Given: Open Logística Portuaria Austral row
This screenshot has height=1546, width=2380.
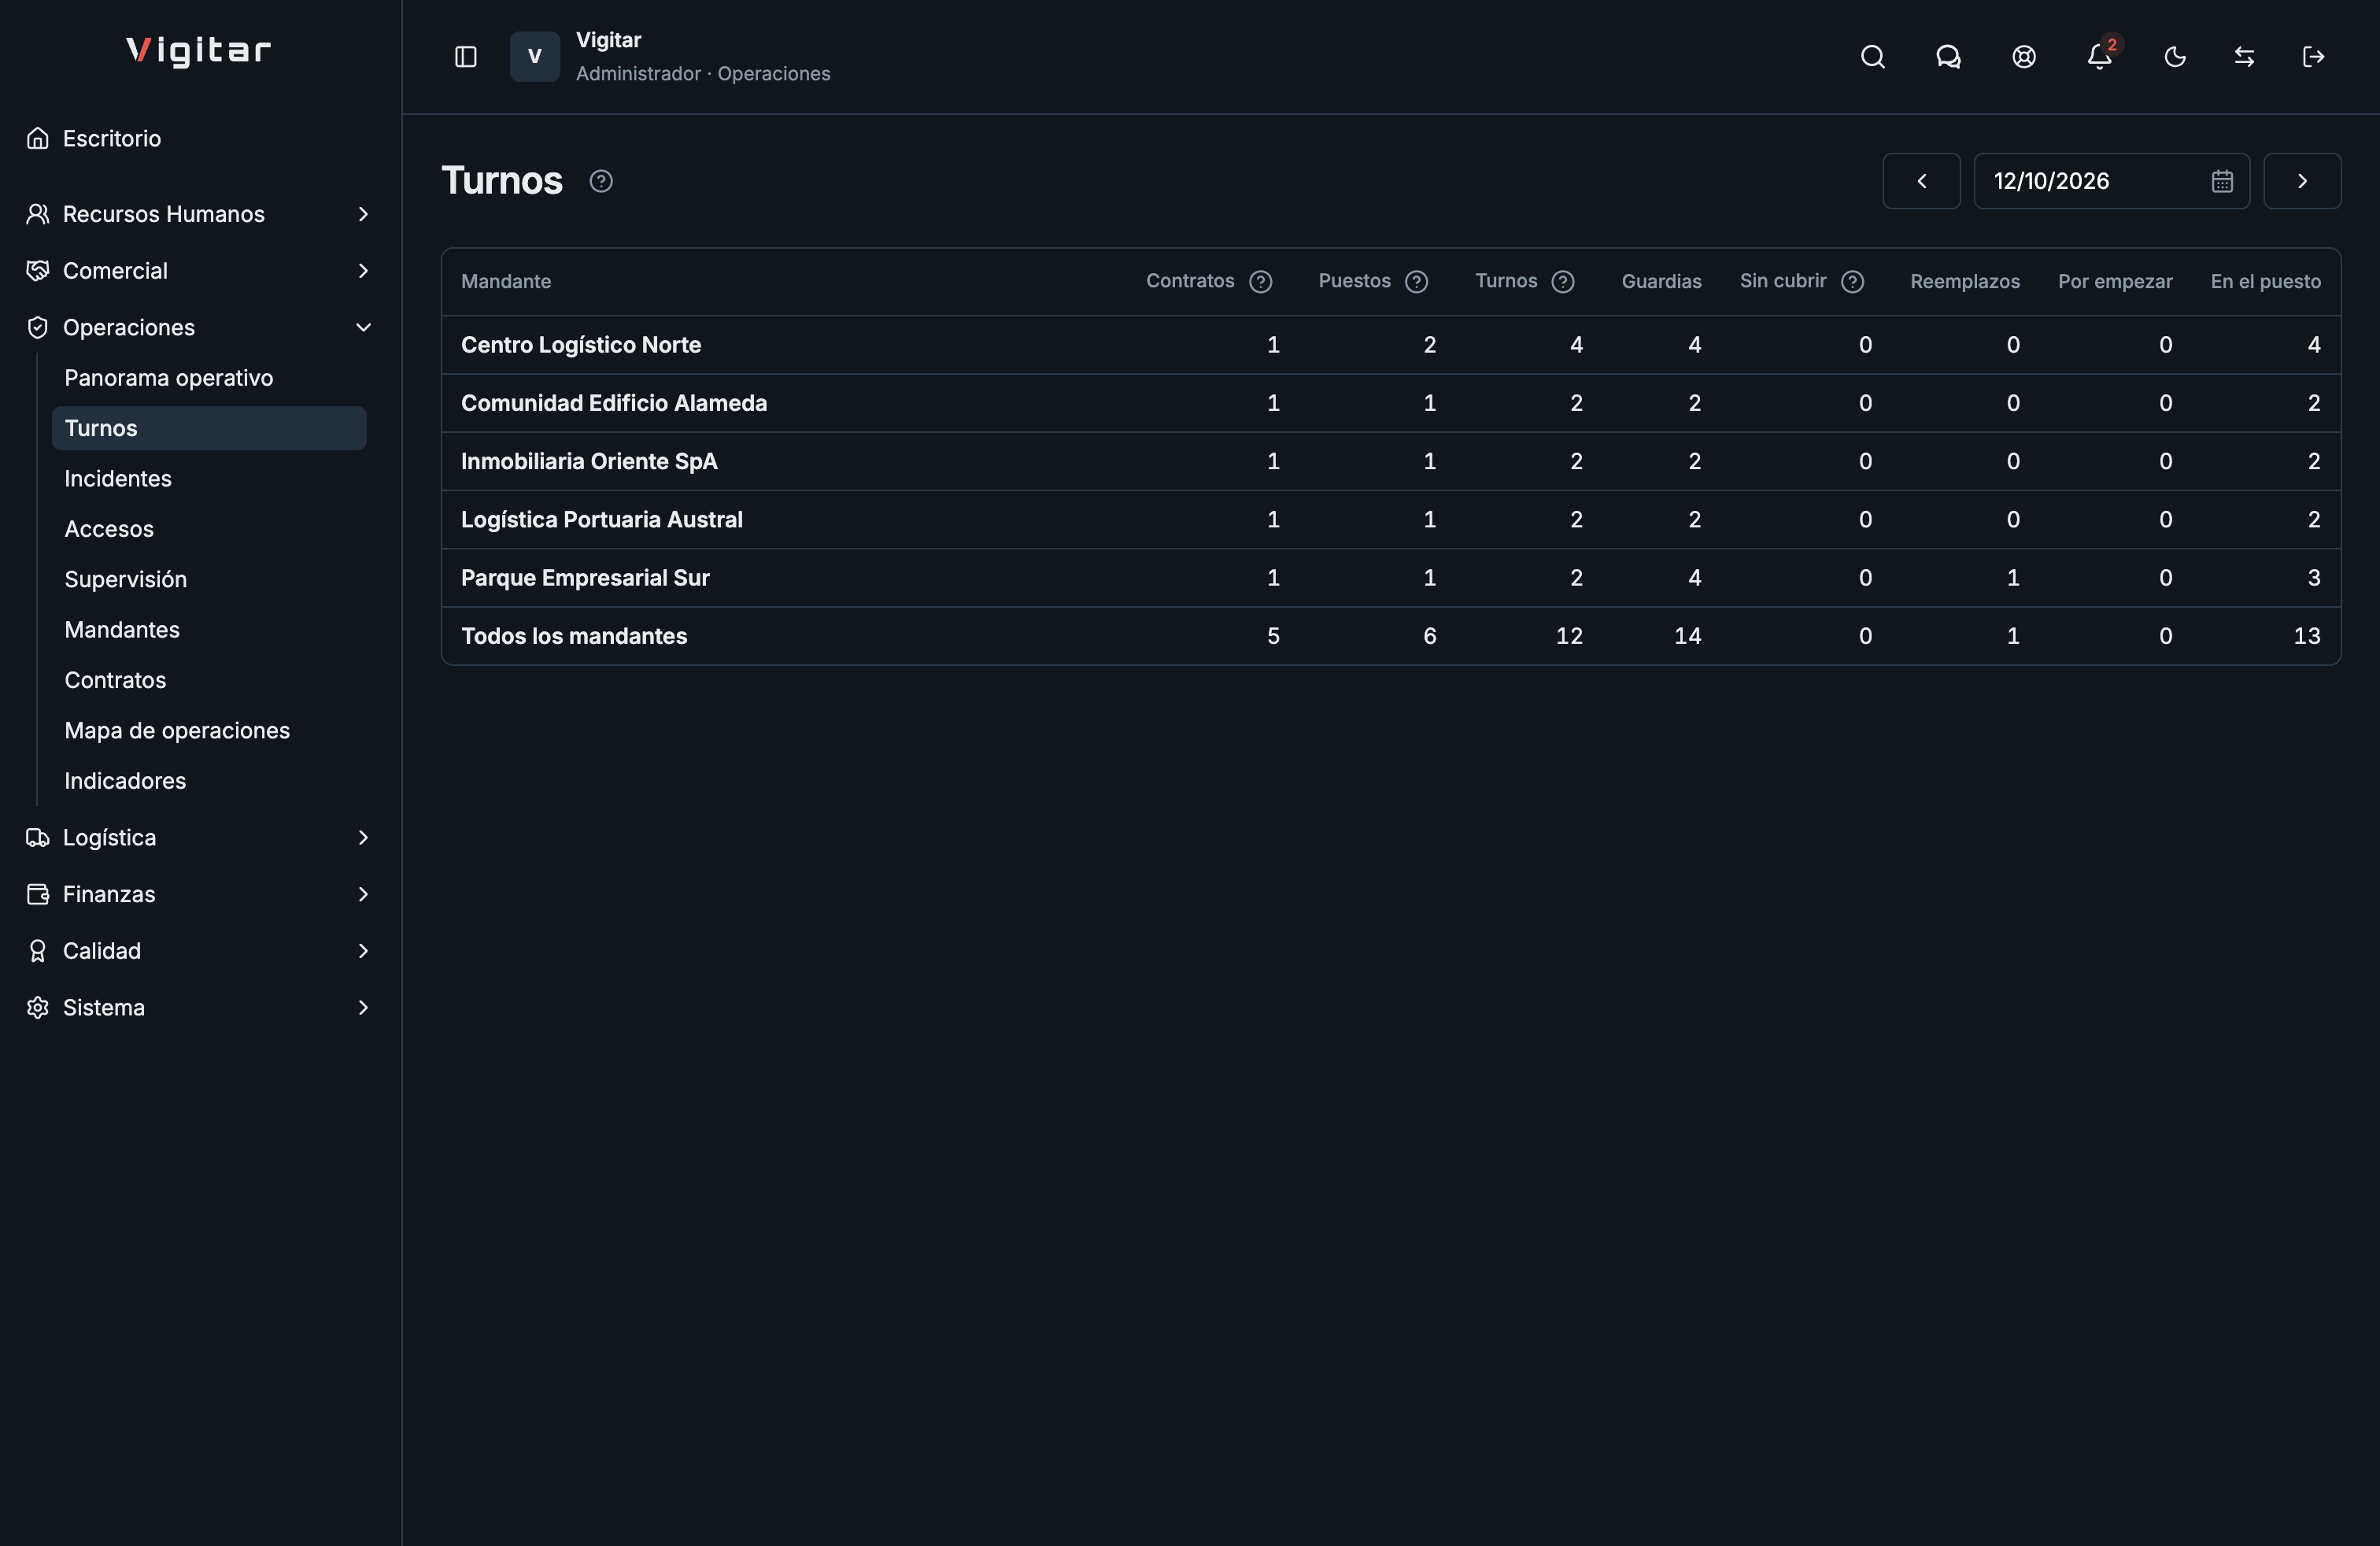Looking at the screenshot, I should pyautogui.click(x=1391, y=520).
